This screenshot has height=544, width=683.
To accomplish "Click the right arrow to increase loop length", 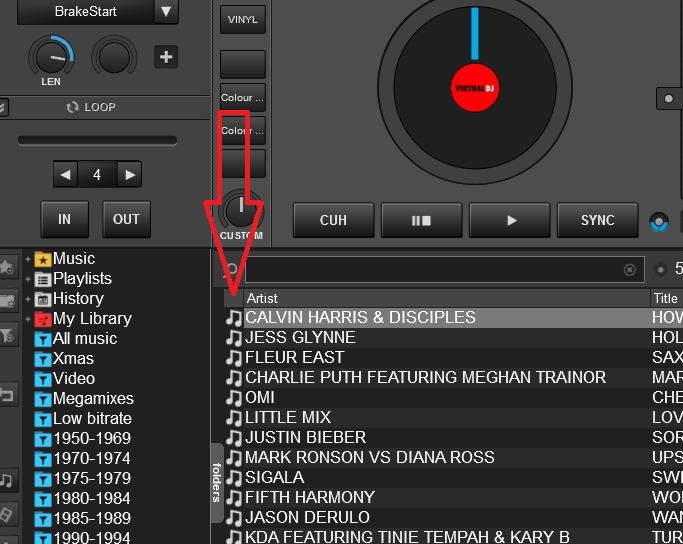I will point(128,175).
